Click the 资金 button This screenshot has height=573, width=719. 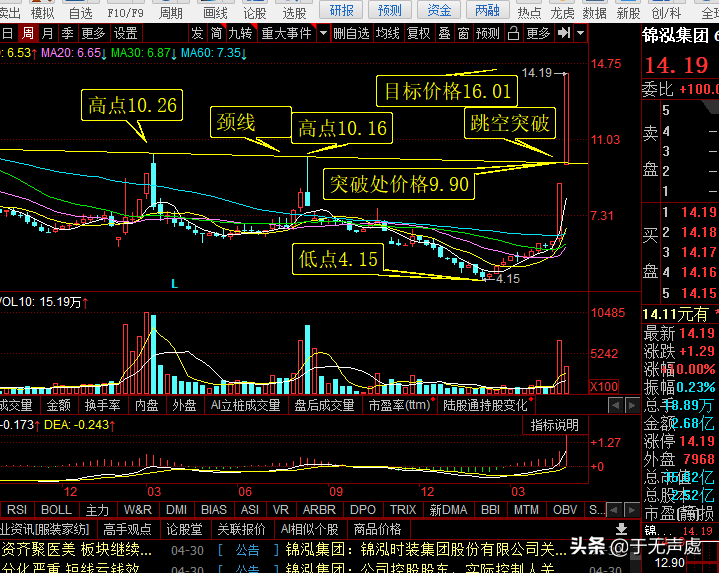click(x=439, y=10)
